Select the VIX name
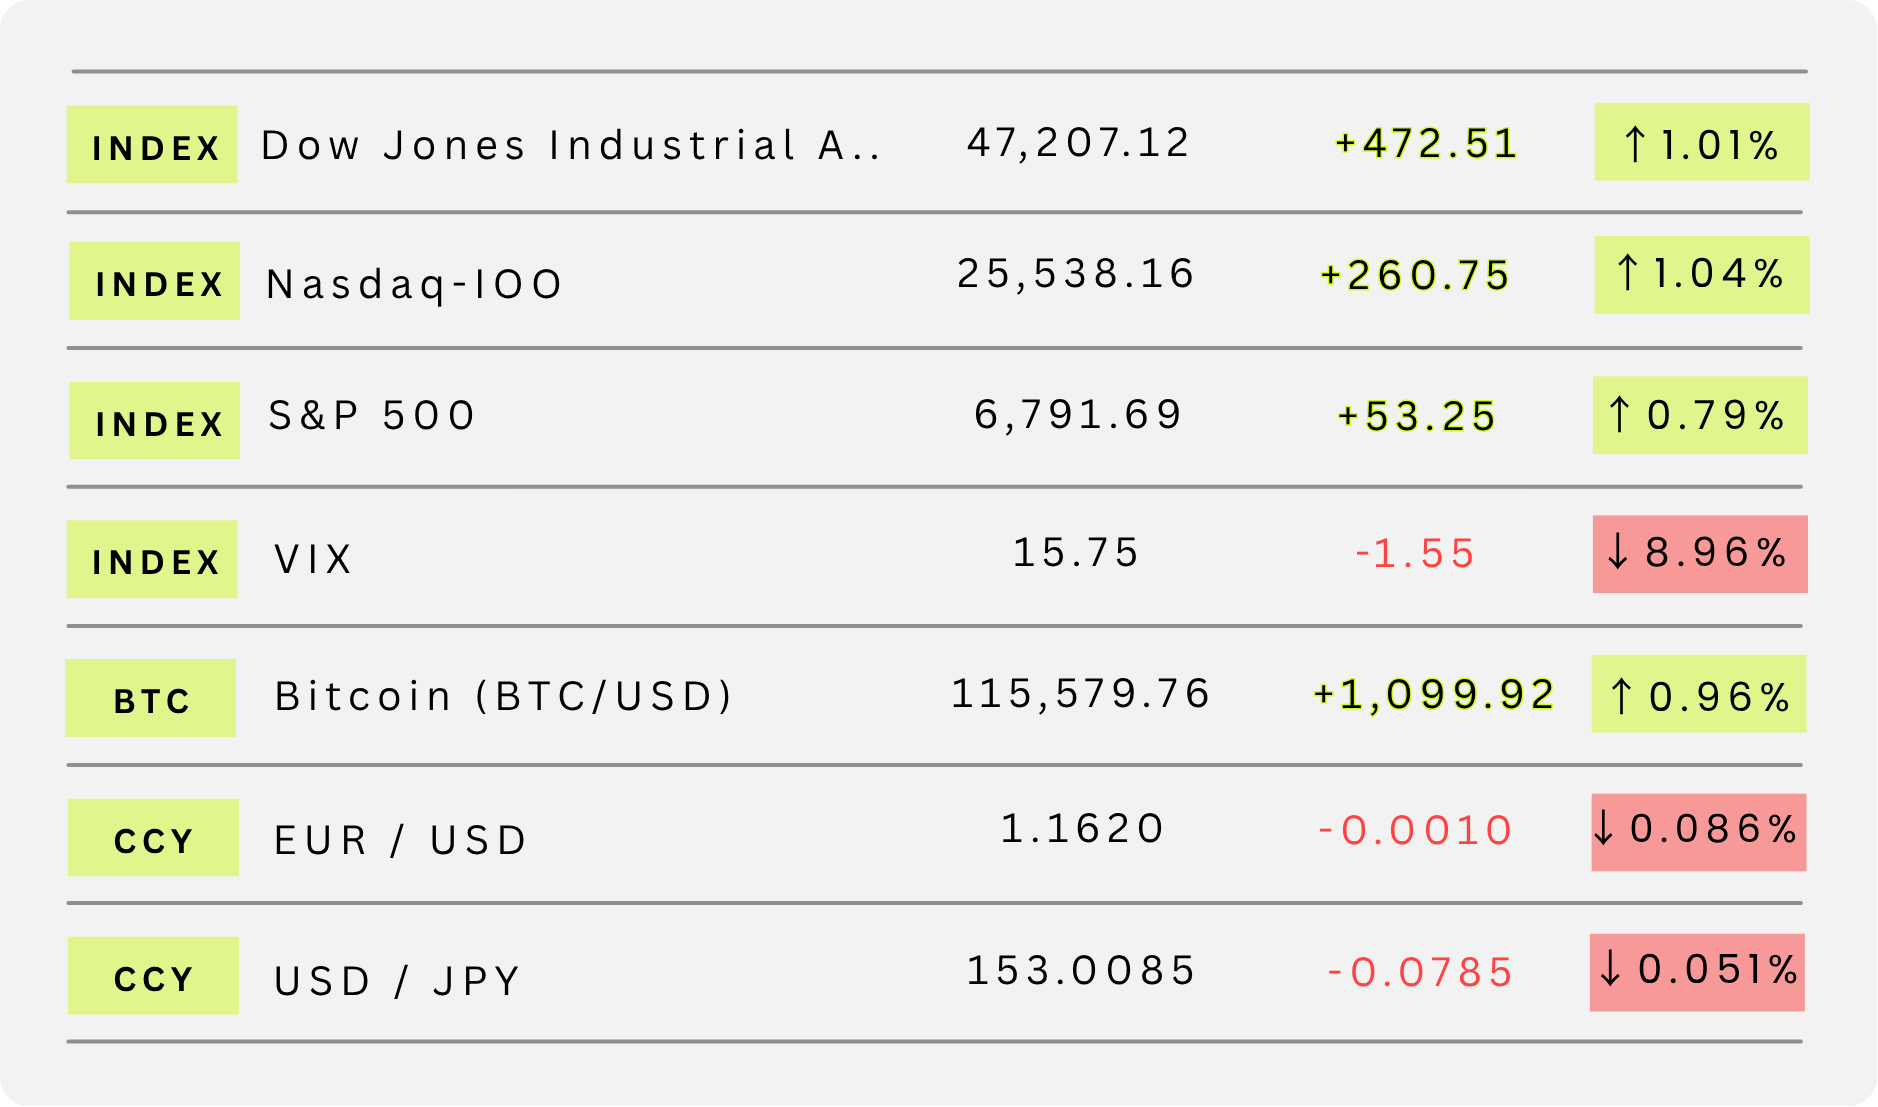Screen dimensions: 1878x1107 [x=314, y=559]
